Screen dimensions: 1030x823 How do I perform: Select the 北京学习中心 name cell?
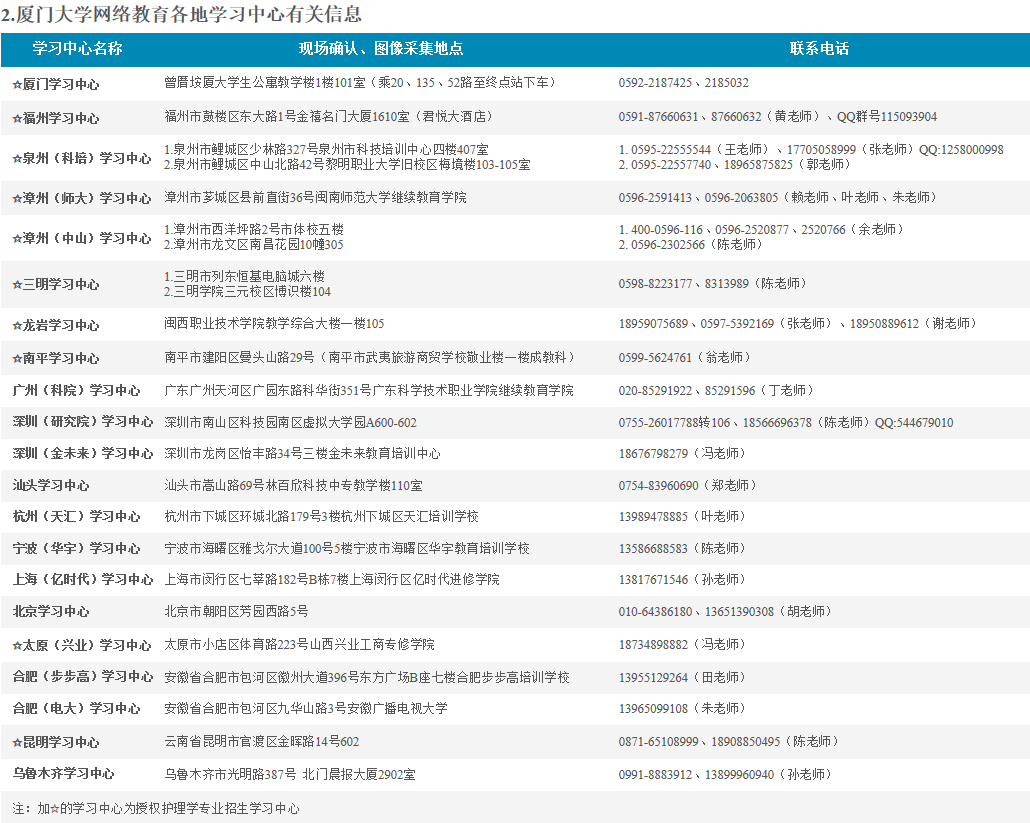51,612
